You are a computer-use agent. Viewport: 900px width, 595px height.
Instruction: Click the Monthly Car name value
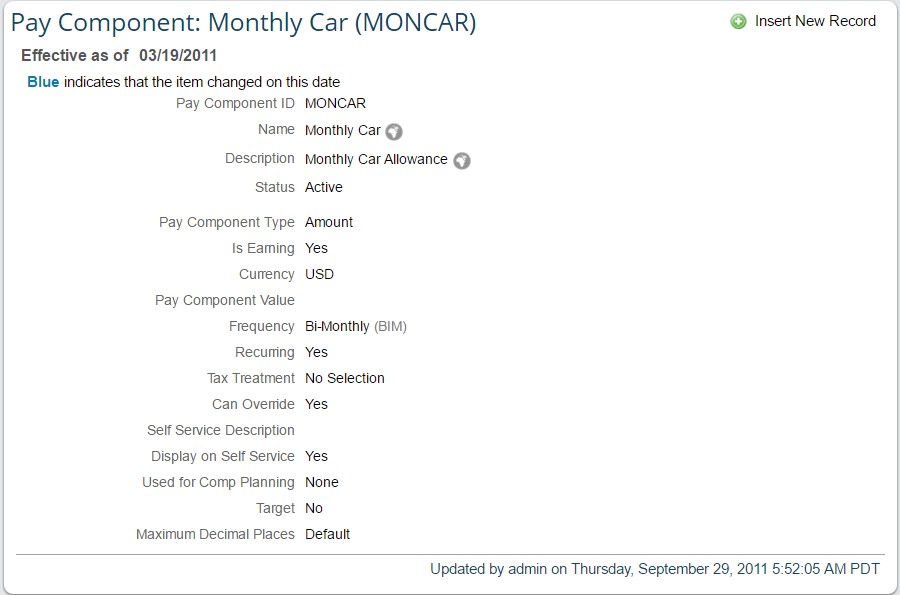tap(343, 131)
